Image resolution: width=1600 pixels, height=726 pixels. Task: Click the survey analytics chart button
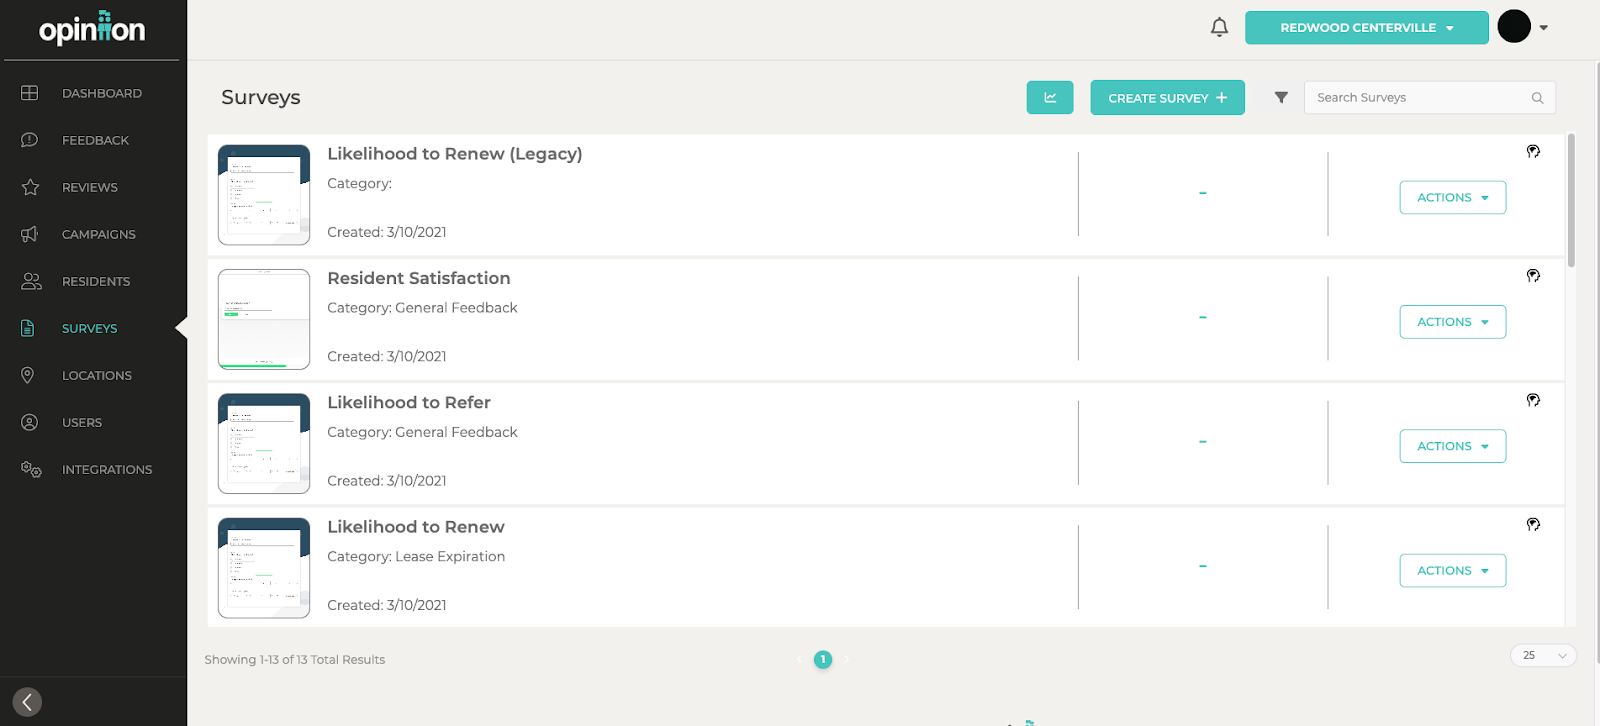(x=1050, y=97)
